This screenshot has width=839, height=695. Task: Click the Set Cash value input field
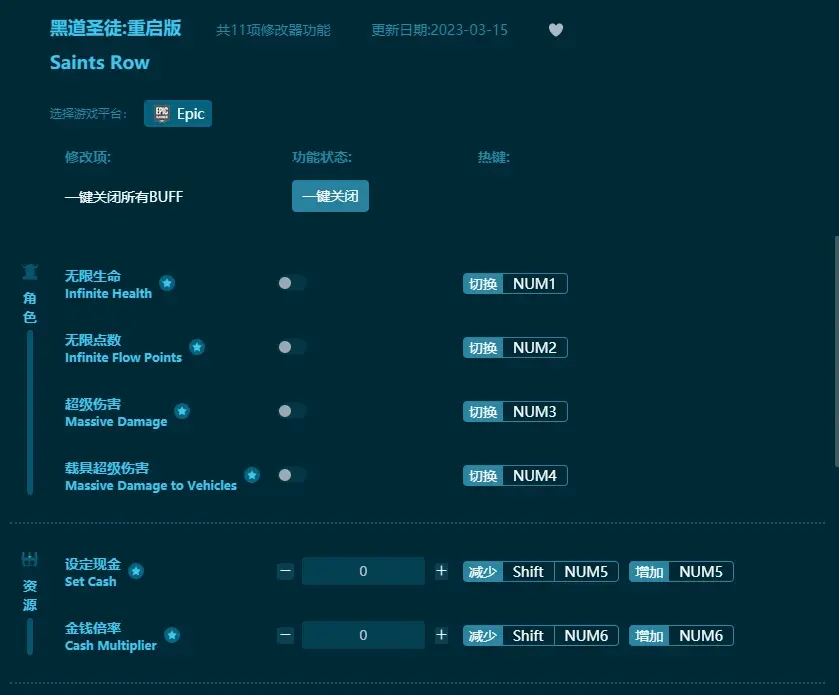363,570
